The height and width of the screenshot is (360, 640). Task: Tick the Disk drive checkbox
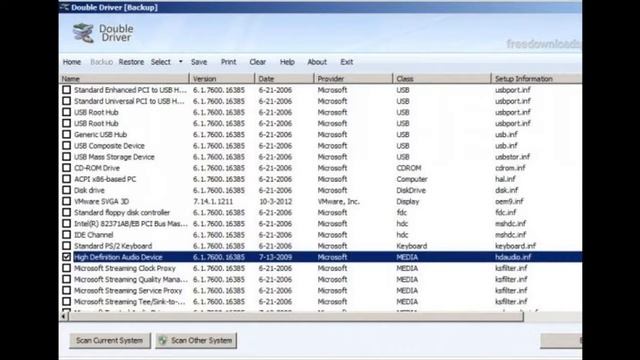[67, 190]
